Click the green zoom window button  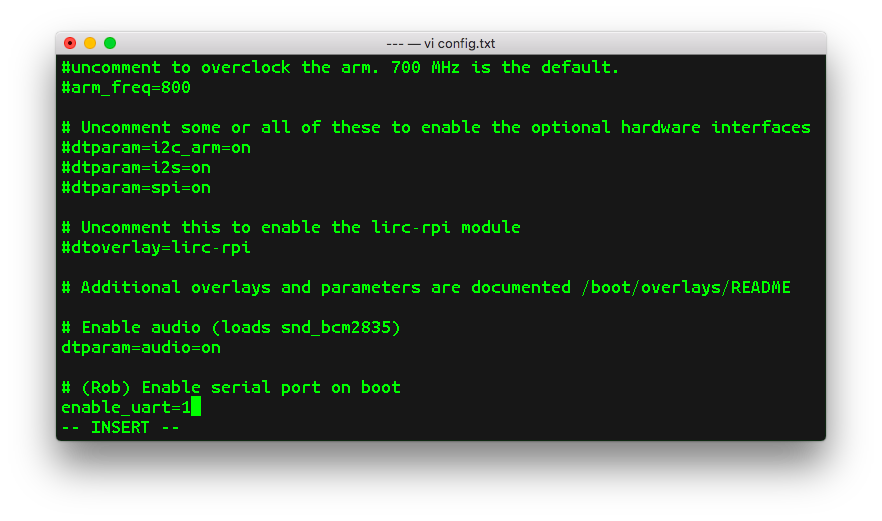point(110,43)
